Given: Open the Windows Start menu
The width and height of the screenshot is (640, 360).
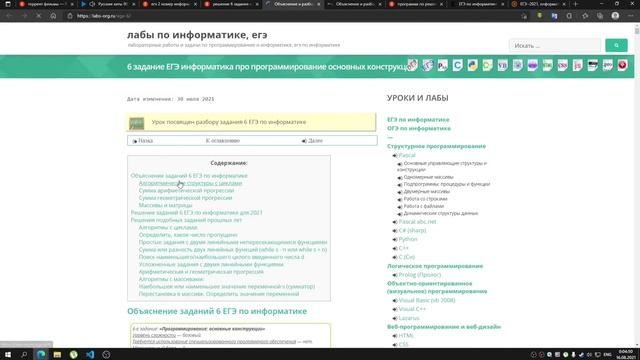Looking at the screenshot, I should (x=7, y=354).
